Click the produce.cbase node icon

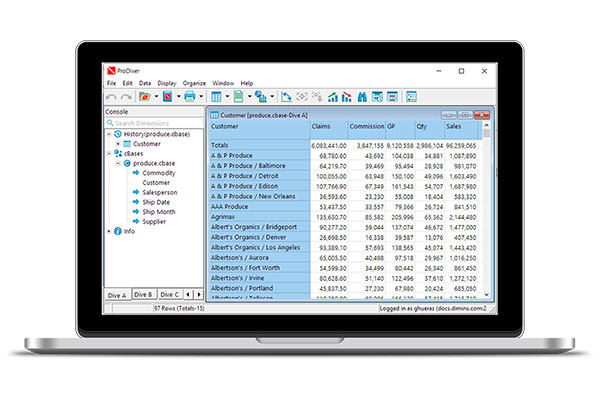pos(127,163)
